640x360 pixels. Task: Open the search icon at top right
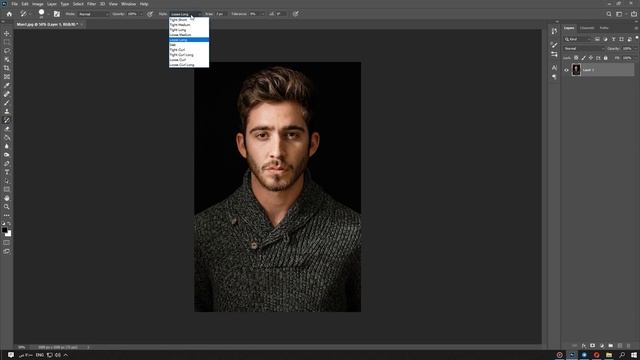pos(609,14)
